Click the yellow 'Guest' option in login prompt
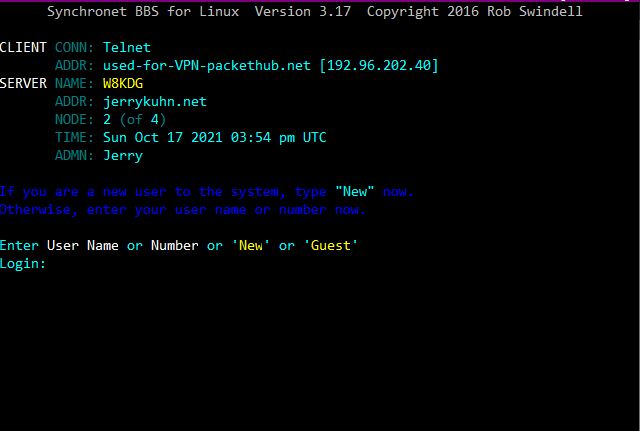 tap(331, 245)
